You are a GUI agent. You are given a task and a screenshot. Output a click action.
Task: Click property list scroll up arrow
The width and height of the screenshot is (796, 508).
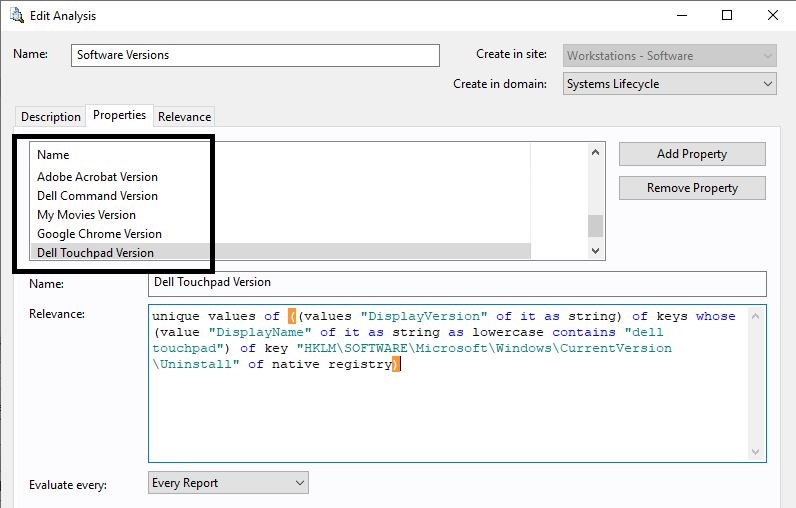pyautogui.click(x=595, y=152)
